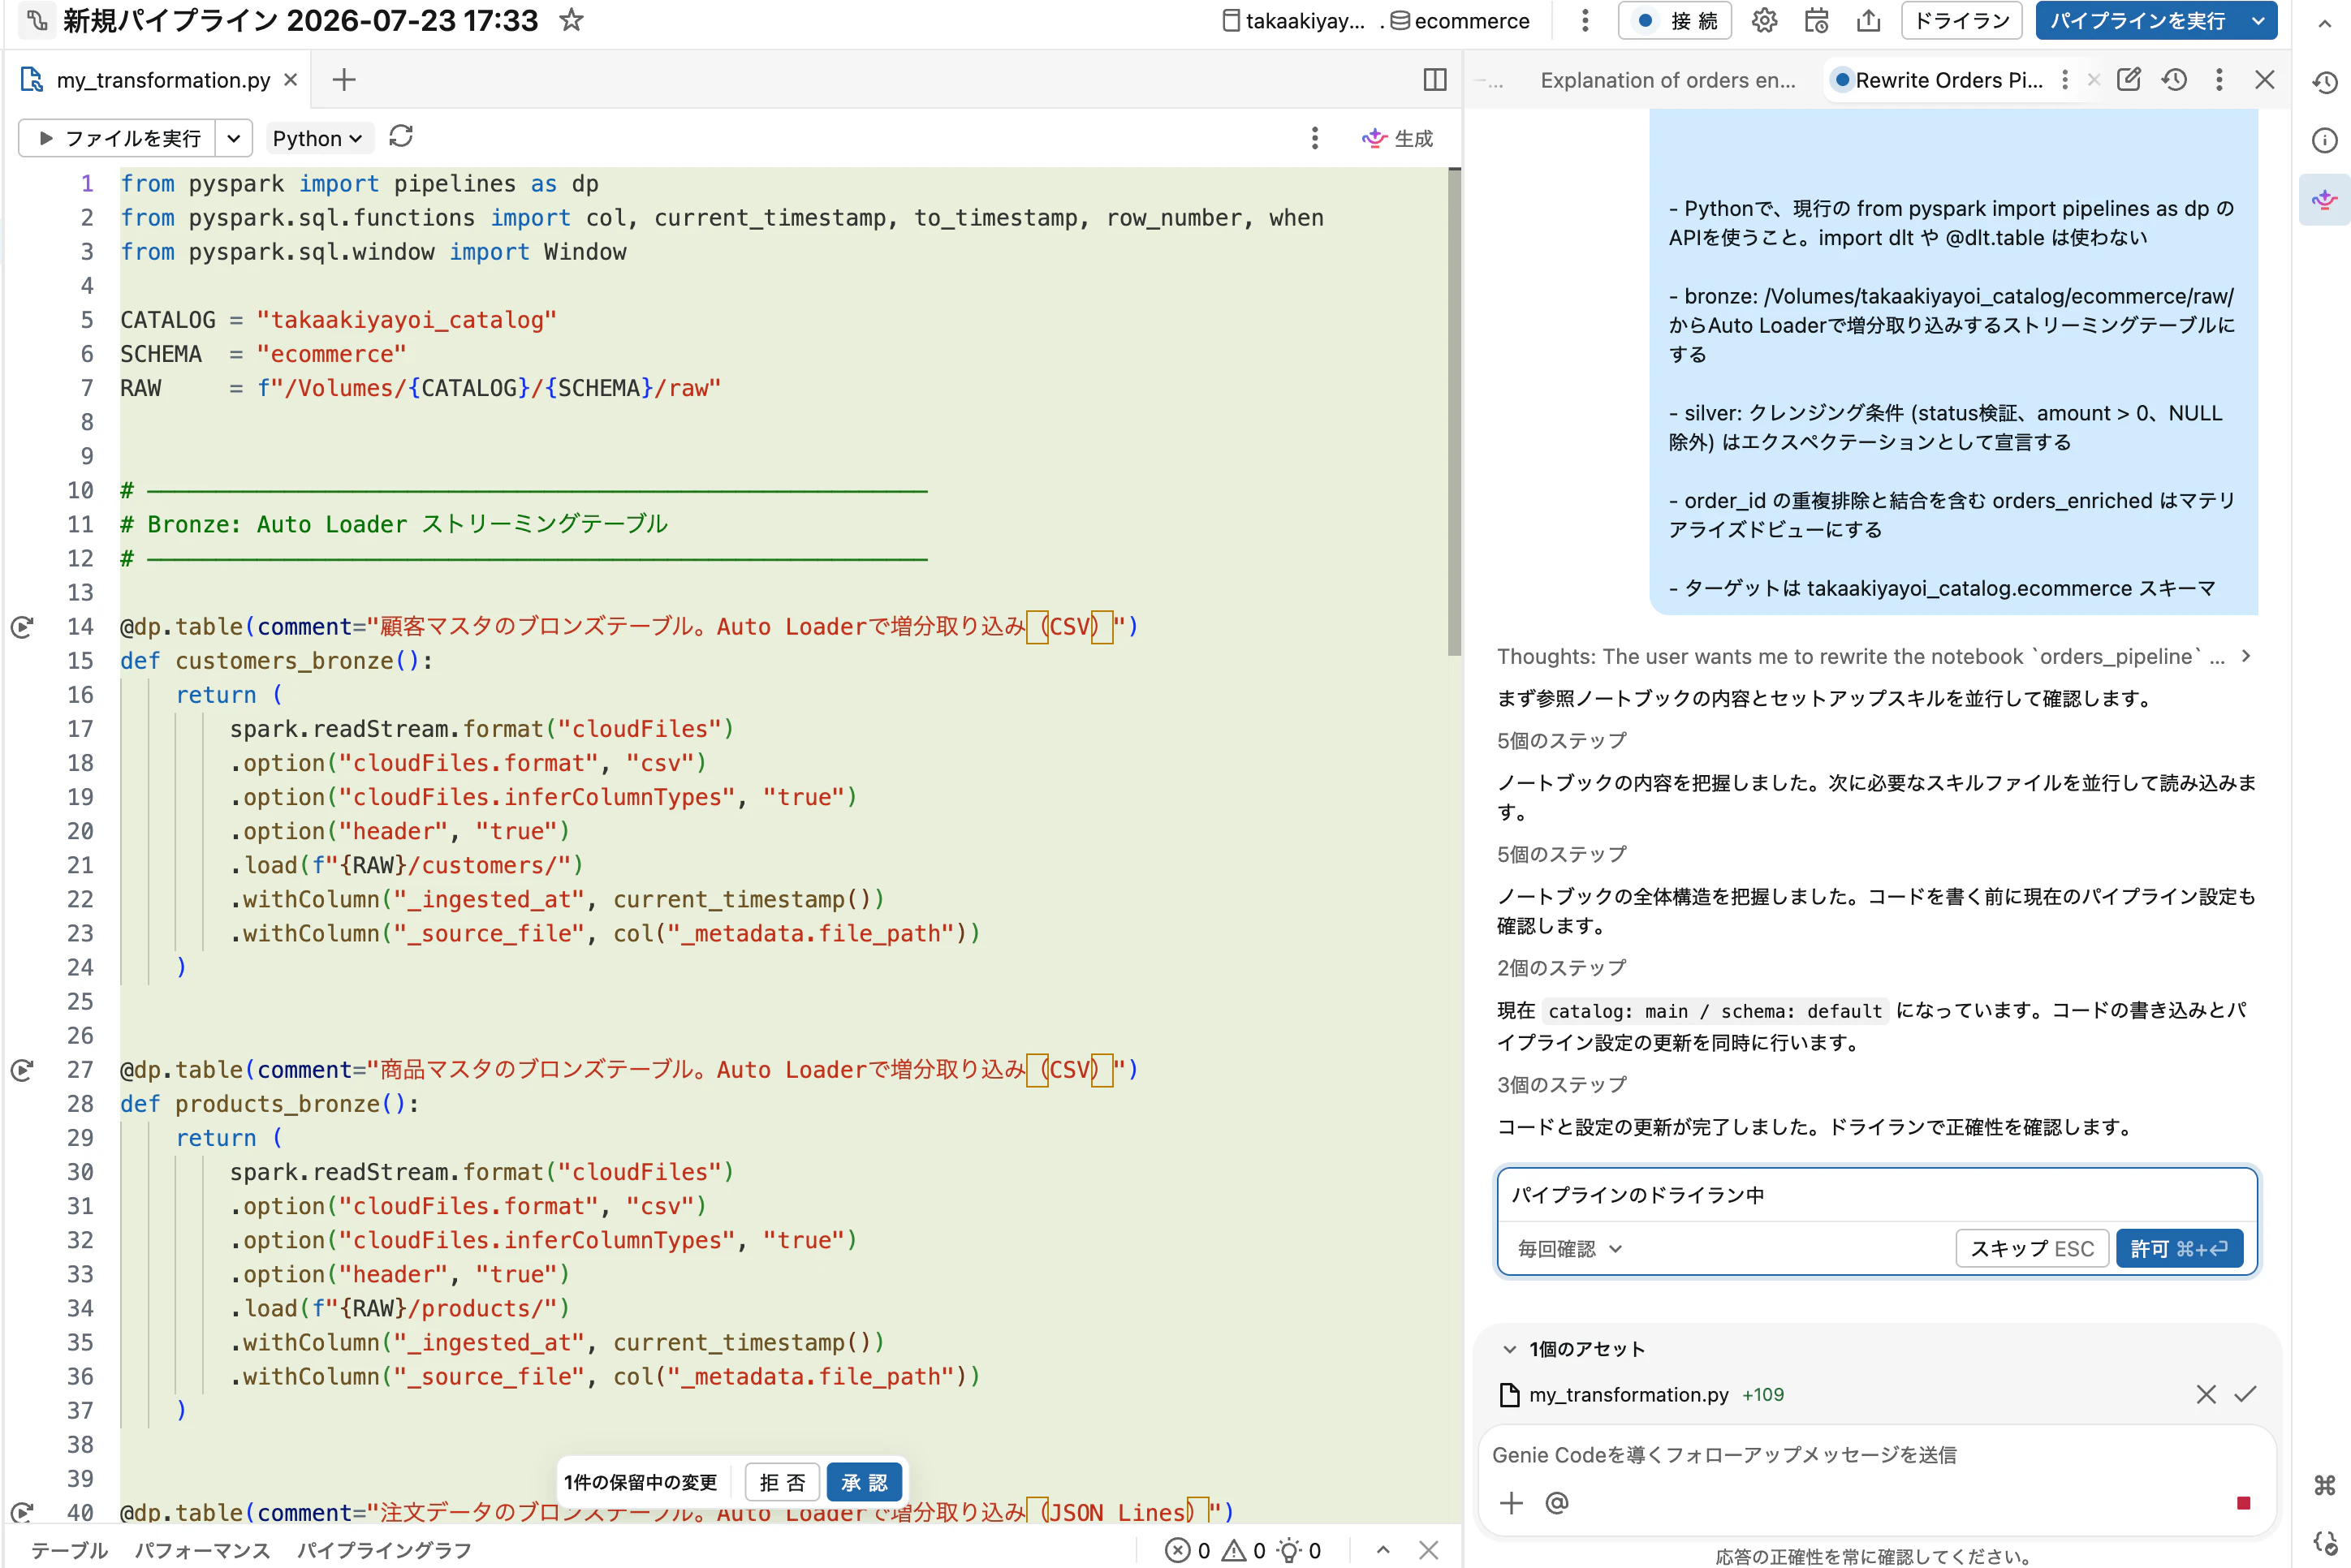Switch to Explanation of orders chat tab
Screen dimensions: 2351x1568
coord(1667,80)
